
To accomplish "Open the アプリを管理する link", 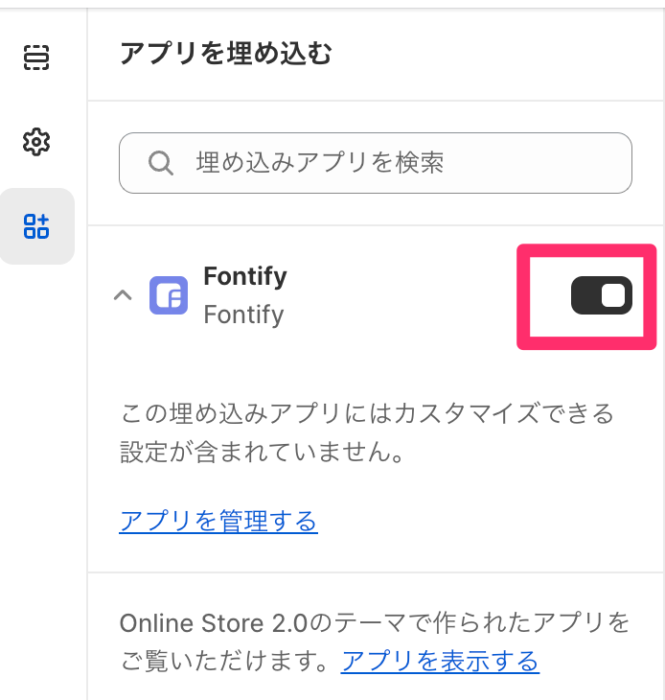I will pos(218,521).
